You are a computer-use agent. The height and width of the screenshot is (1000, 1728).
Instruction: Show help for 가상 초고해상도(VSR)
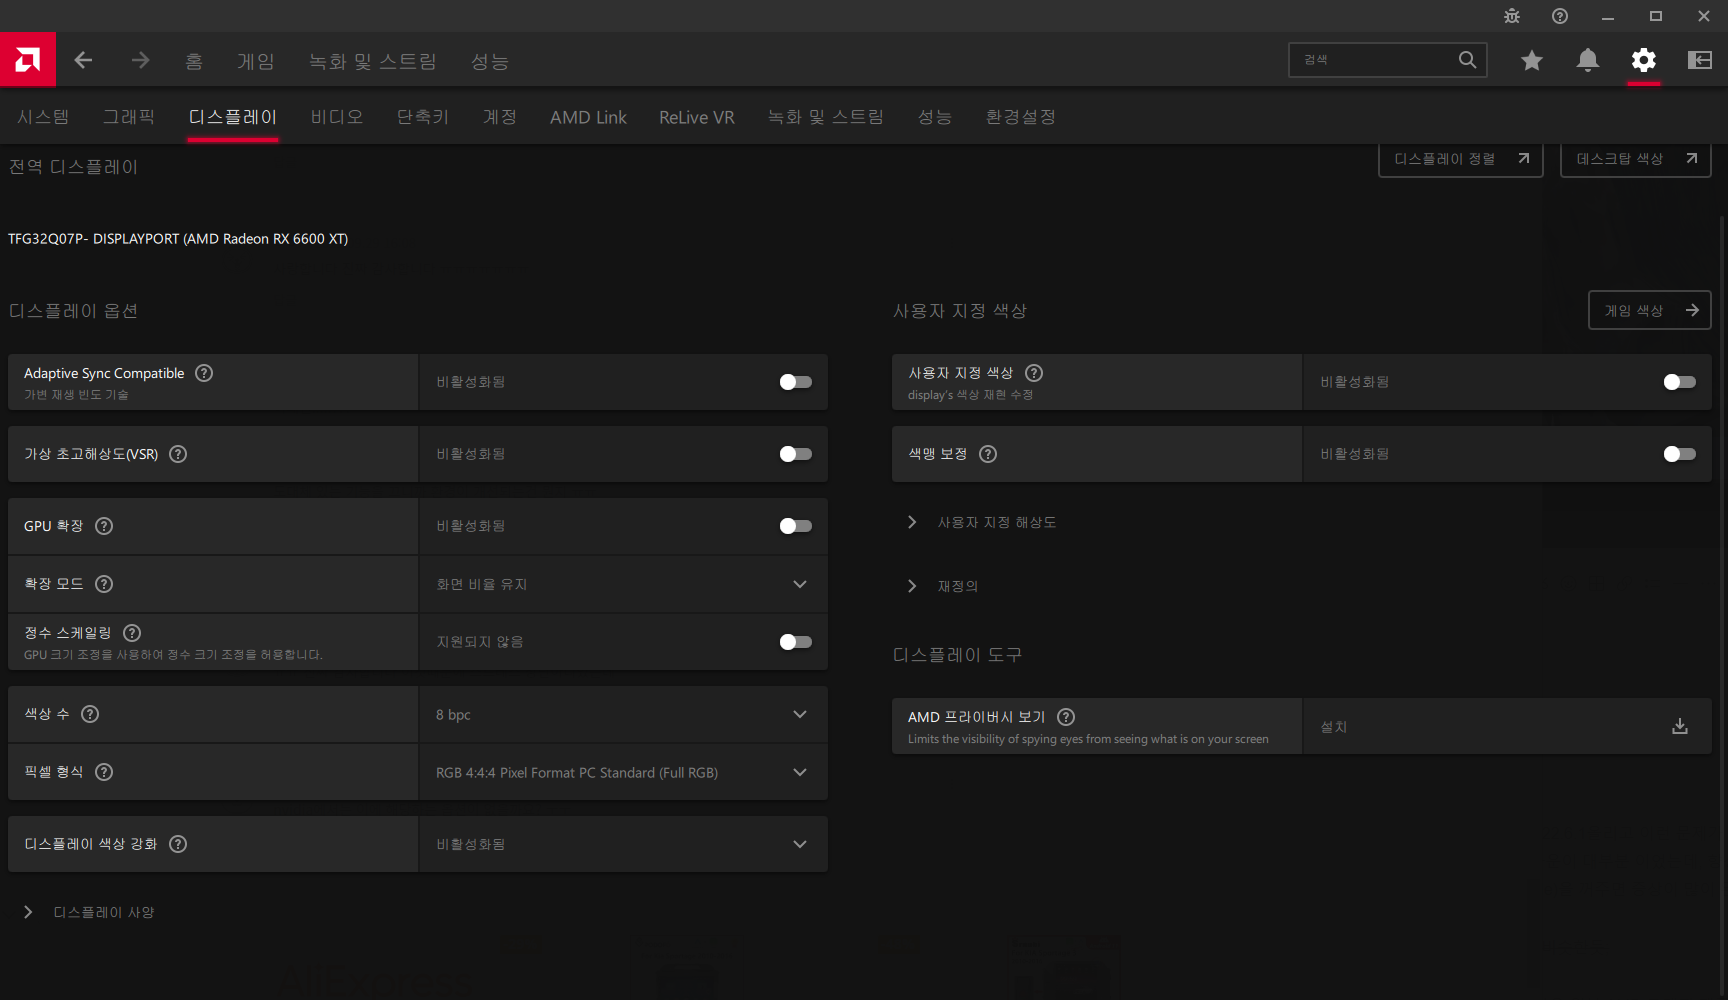[178, 454]
